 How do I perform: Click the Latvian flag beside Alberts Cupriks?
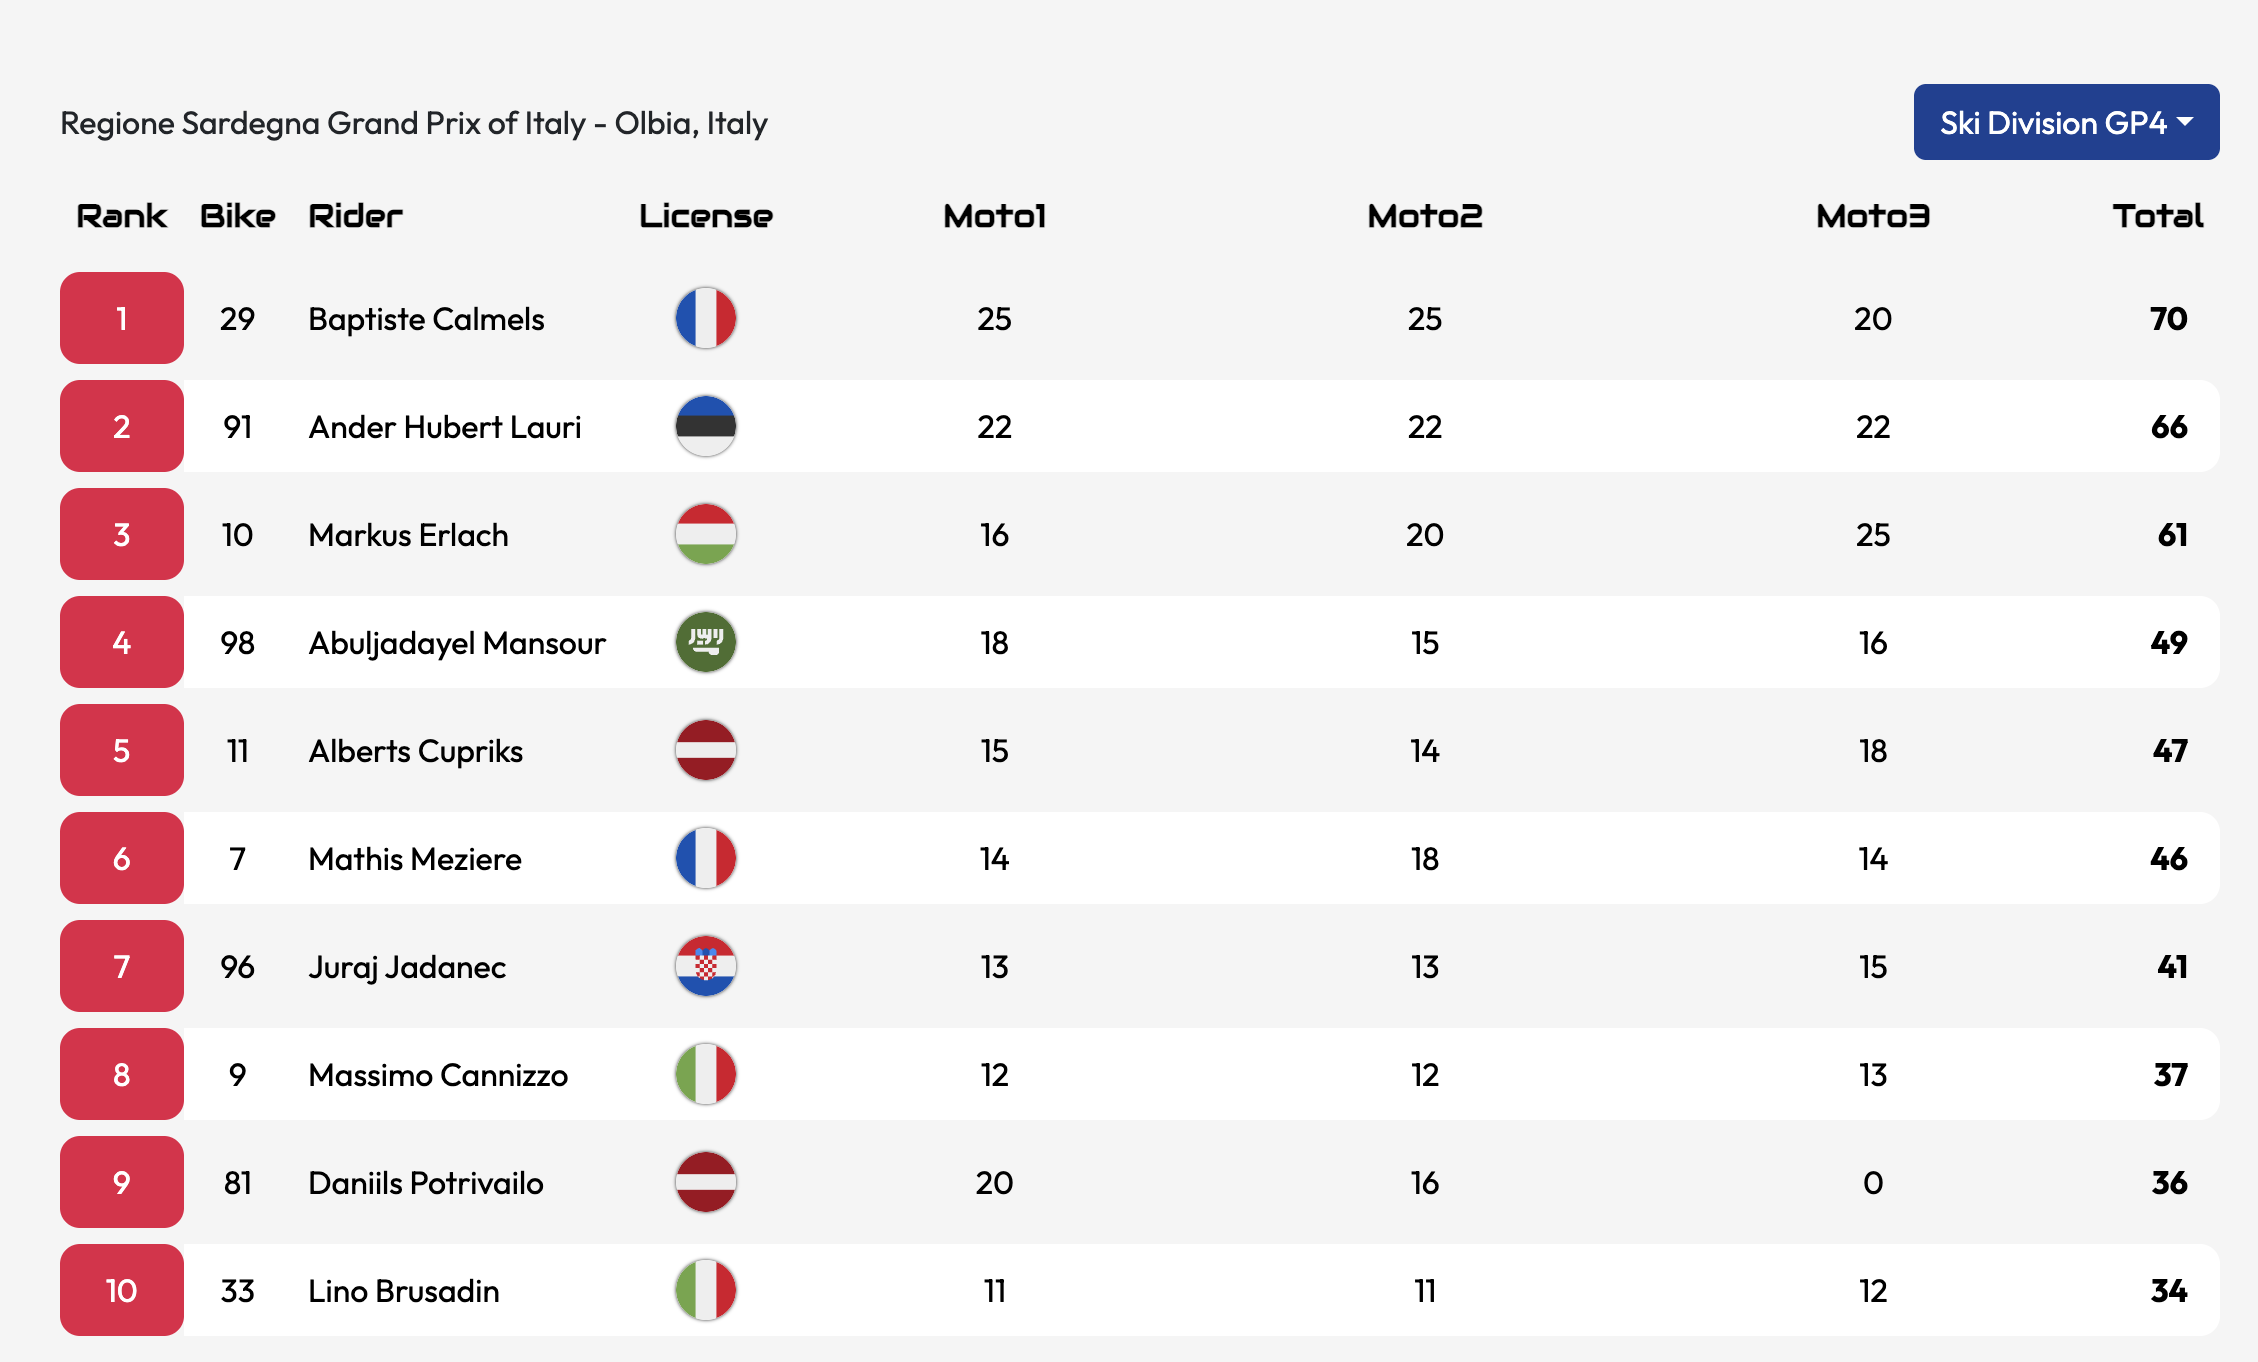click(706, 750)
